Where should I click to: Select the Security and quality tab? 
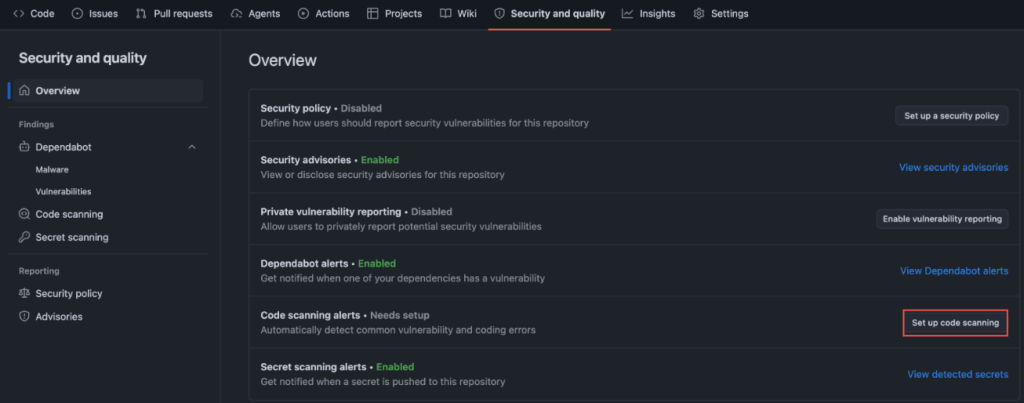tap(549, 13)
